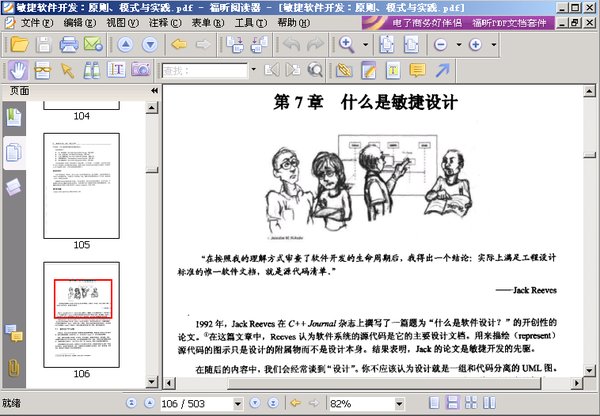
Task: Open the binoculars search tool
Action: click(92, 70)
